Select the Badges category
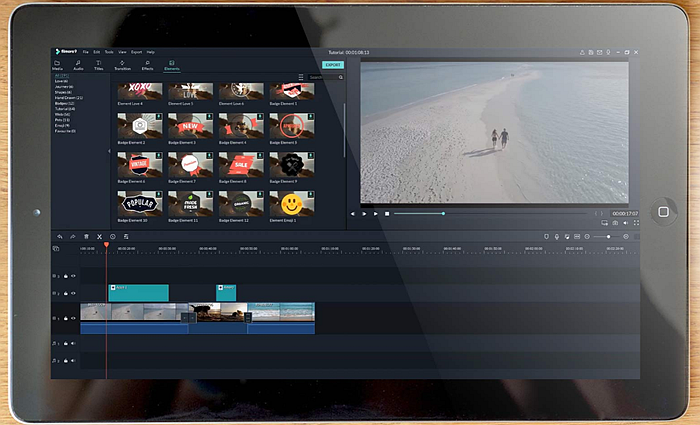The image size is (700, 425). click(x=64, y=103)
